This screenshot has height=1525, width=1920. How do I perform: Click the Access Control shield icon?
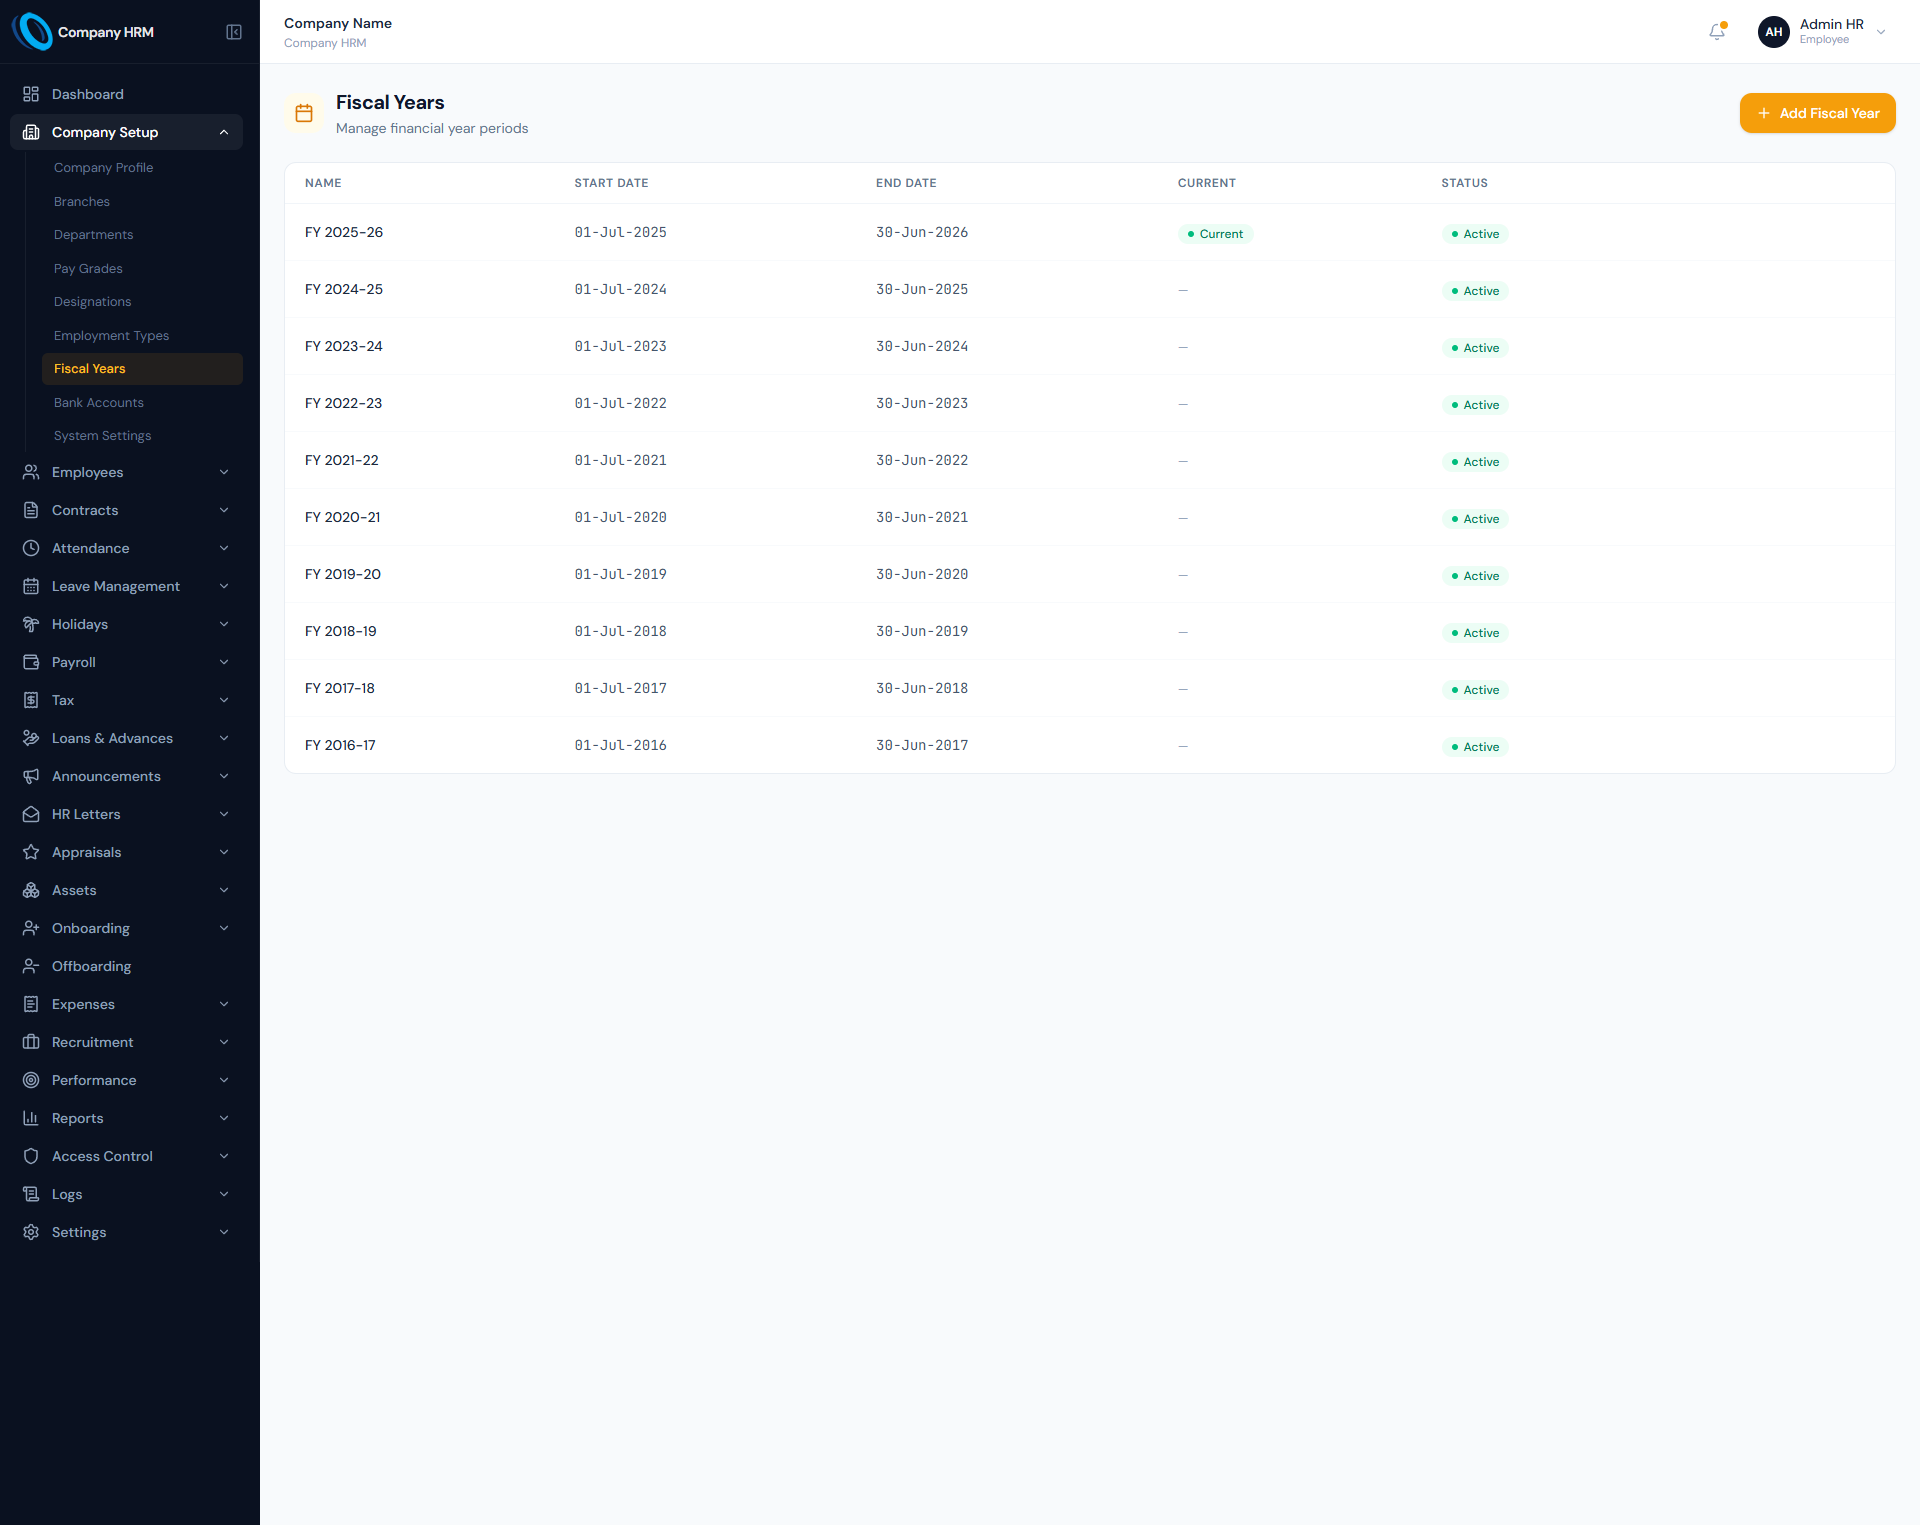click(x=31, y=1156)
